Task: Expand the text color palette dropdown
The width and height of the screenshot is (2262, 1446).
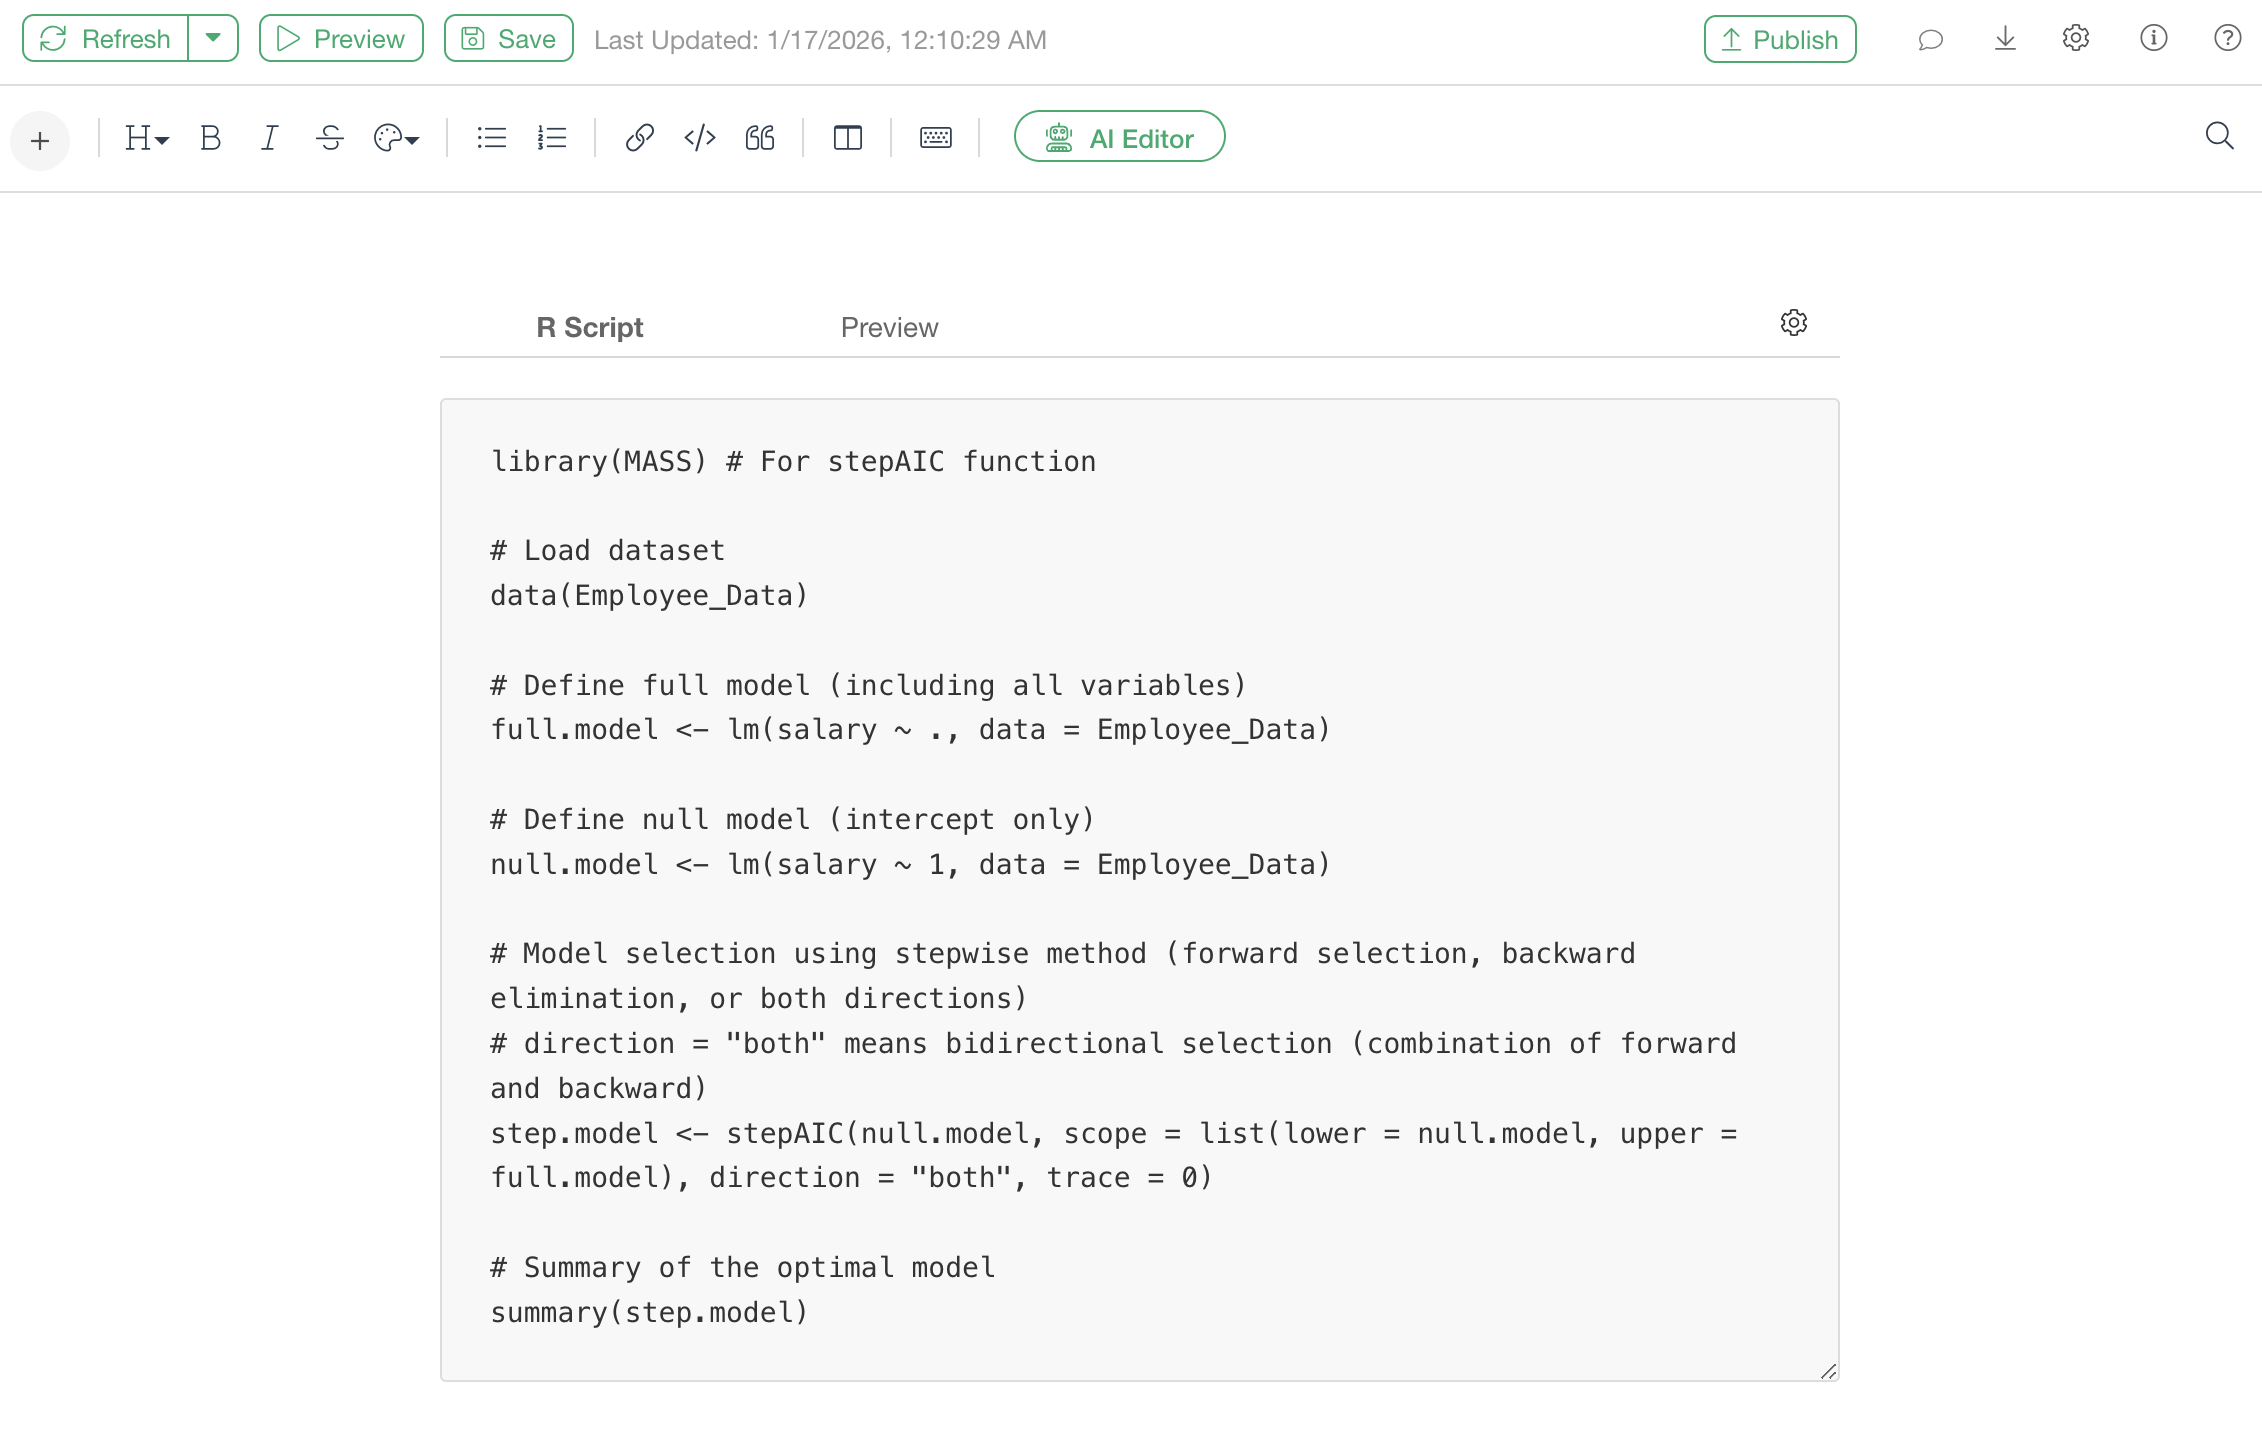Action: 396,138
